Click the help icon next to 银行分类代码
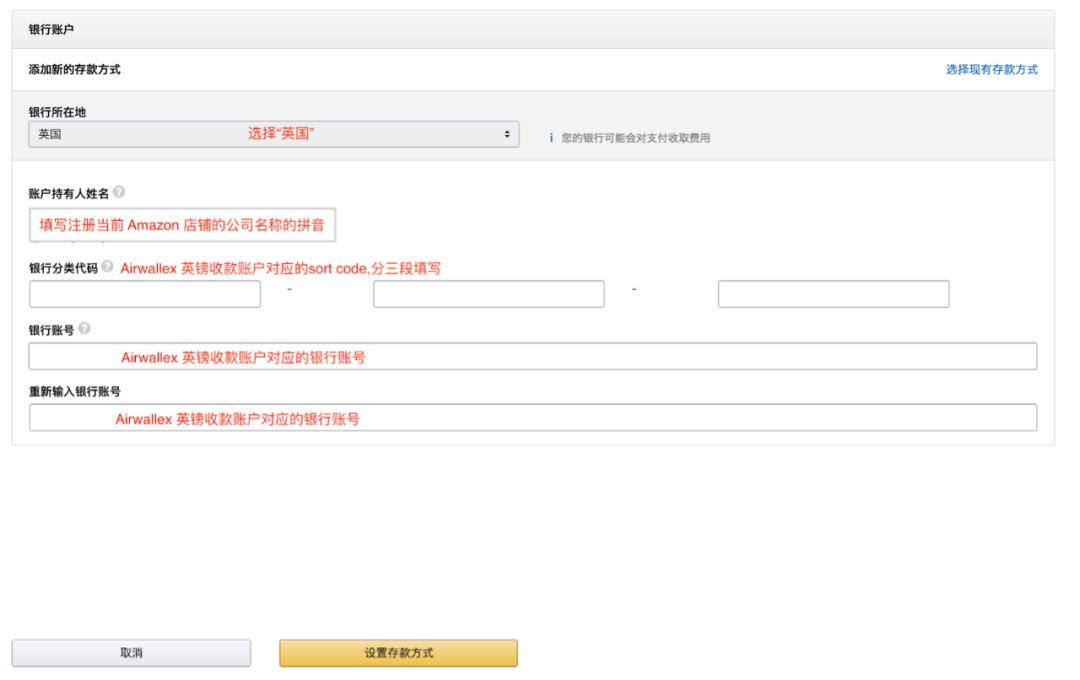This screenshot has height=680, width=1080. (107, 267)
